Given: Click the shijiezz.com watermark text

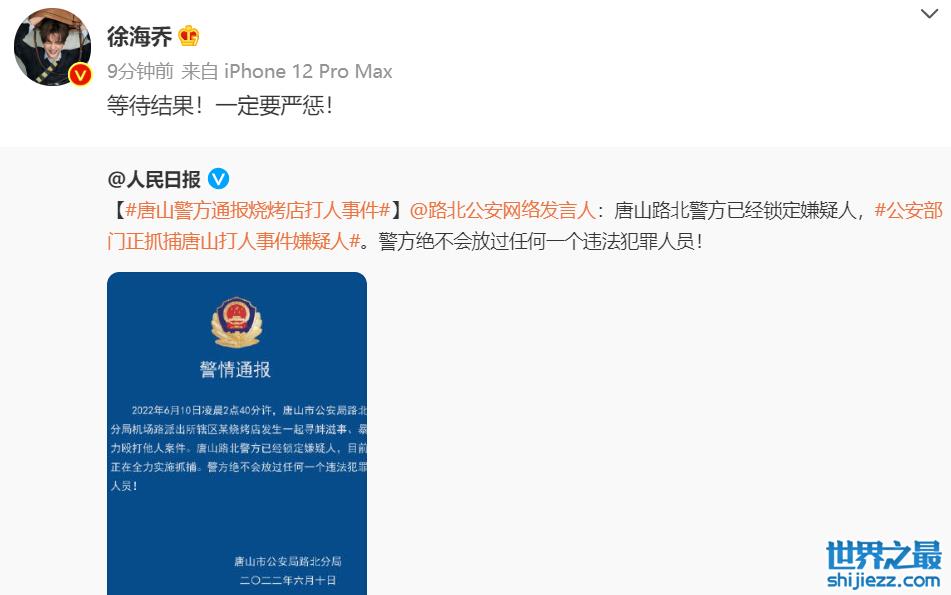Looking at the screenshot, I should coord(884,580).
